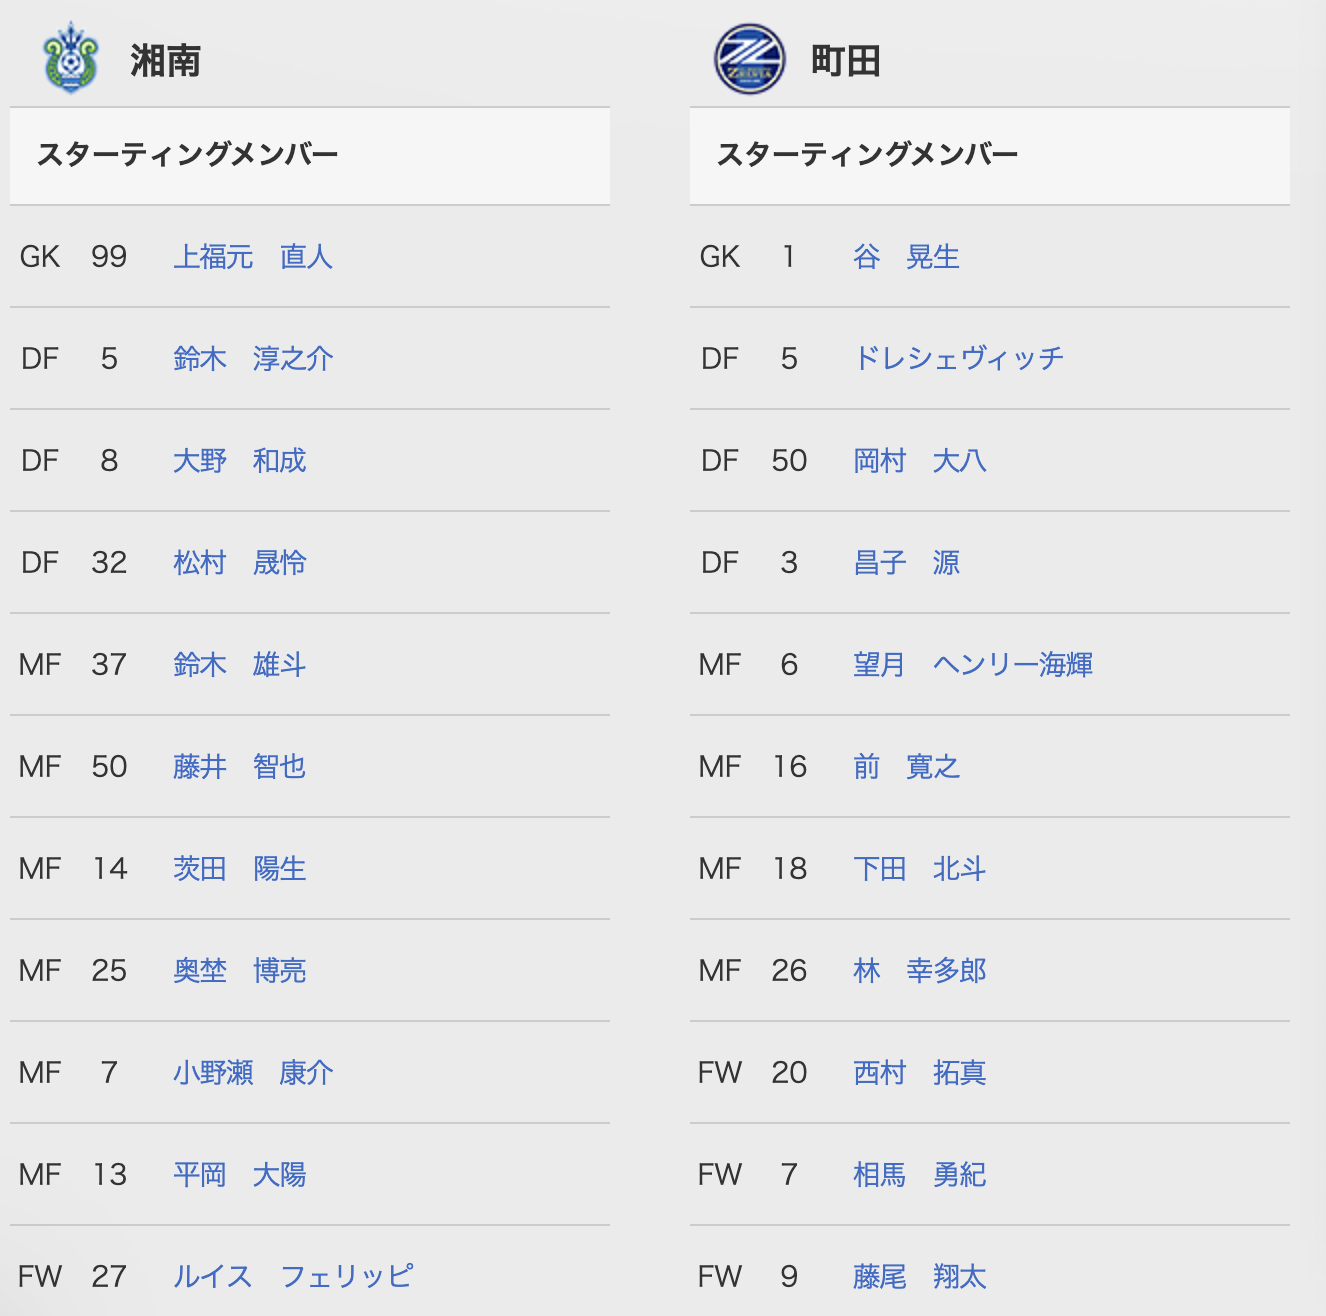Select 下田 北斗 in Machida lineup
The height and width of the screenshot is (1316, 1326).
coord(920,869)
